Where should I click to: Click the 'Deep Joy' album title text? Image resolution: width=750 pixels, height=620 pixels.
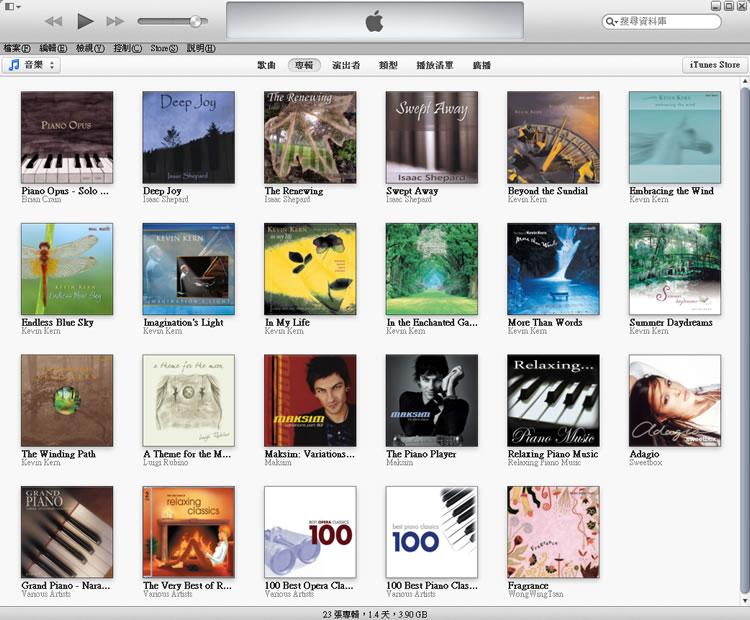pyautogui.click(x=162, y=191)
